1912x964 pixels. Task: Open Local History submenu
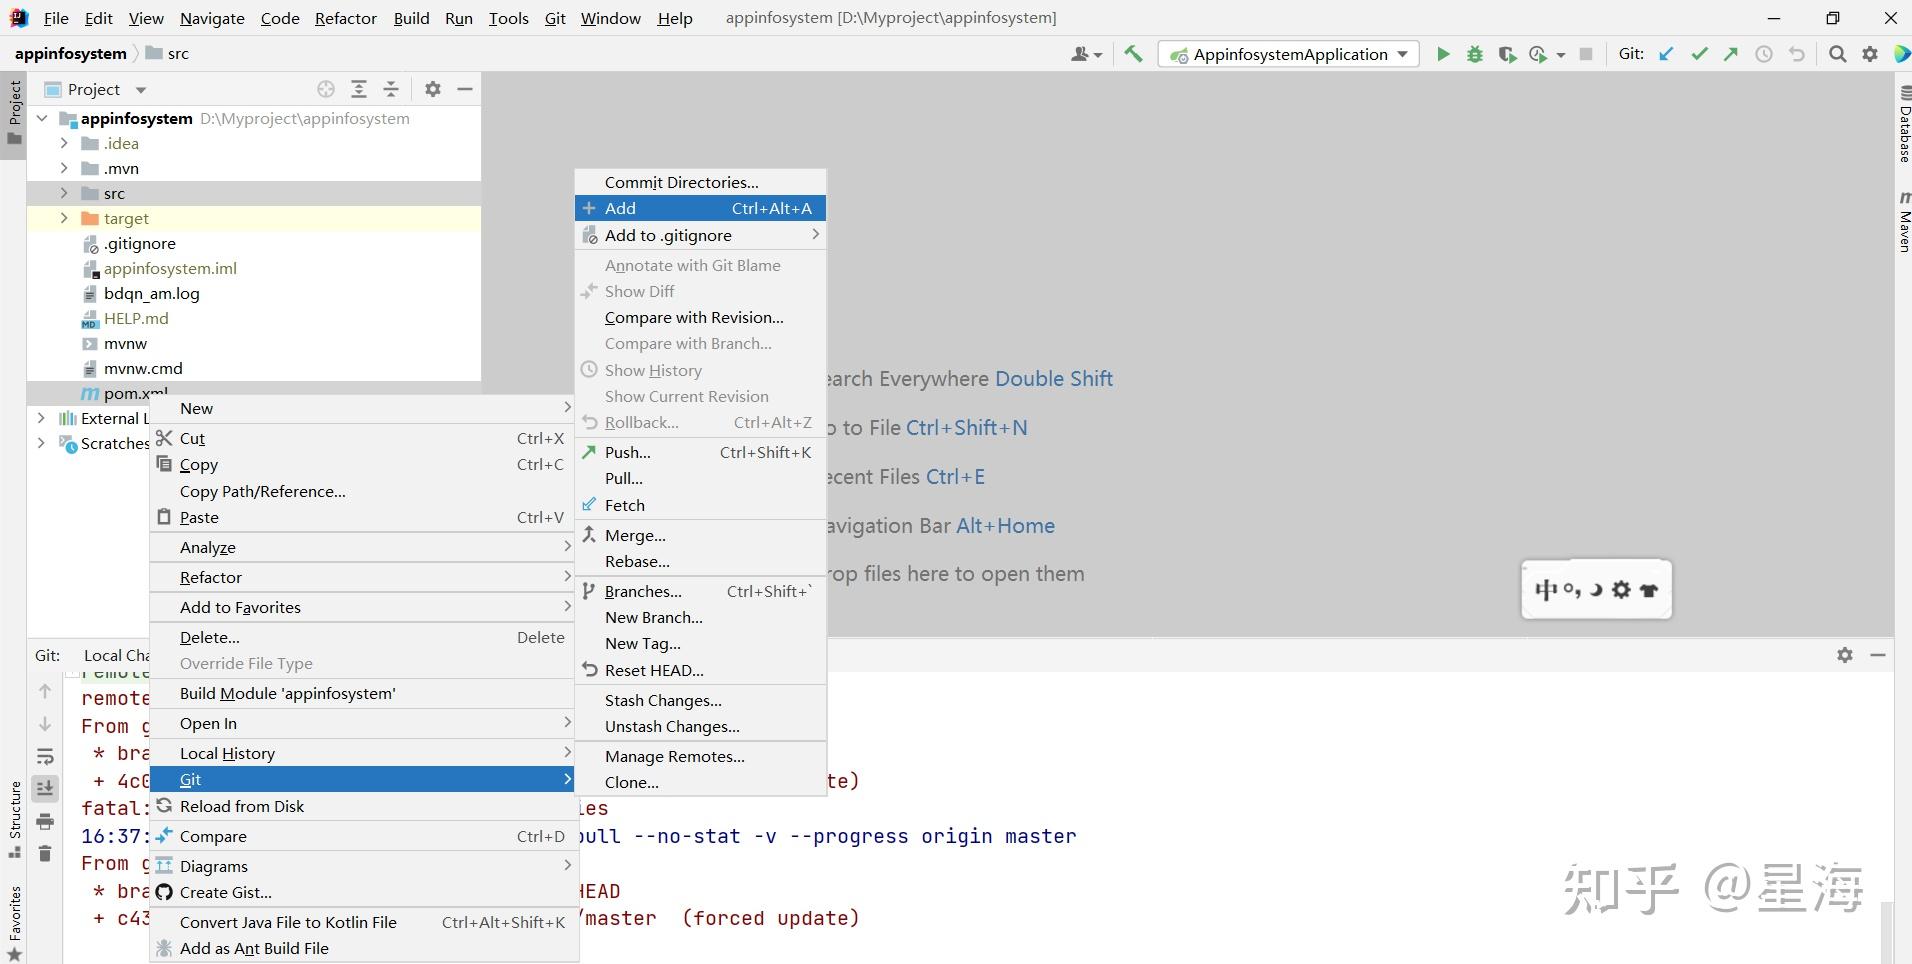(363, 753)
